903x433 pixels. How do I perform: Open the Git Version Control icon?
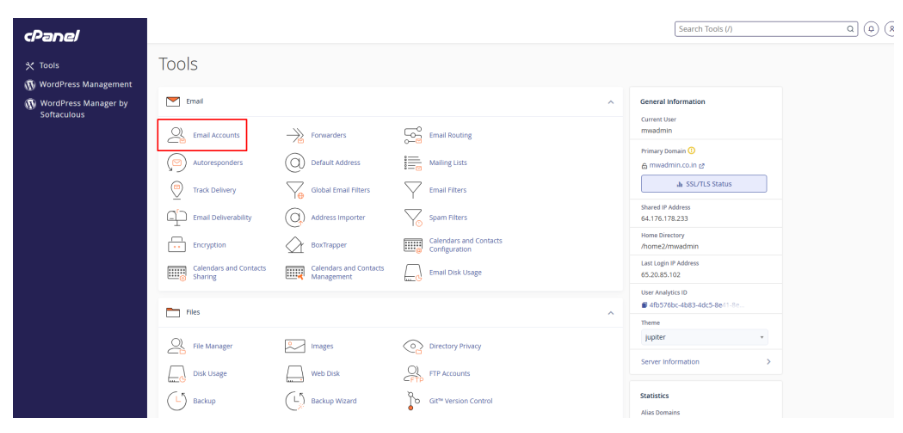(x=411, y=401)
